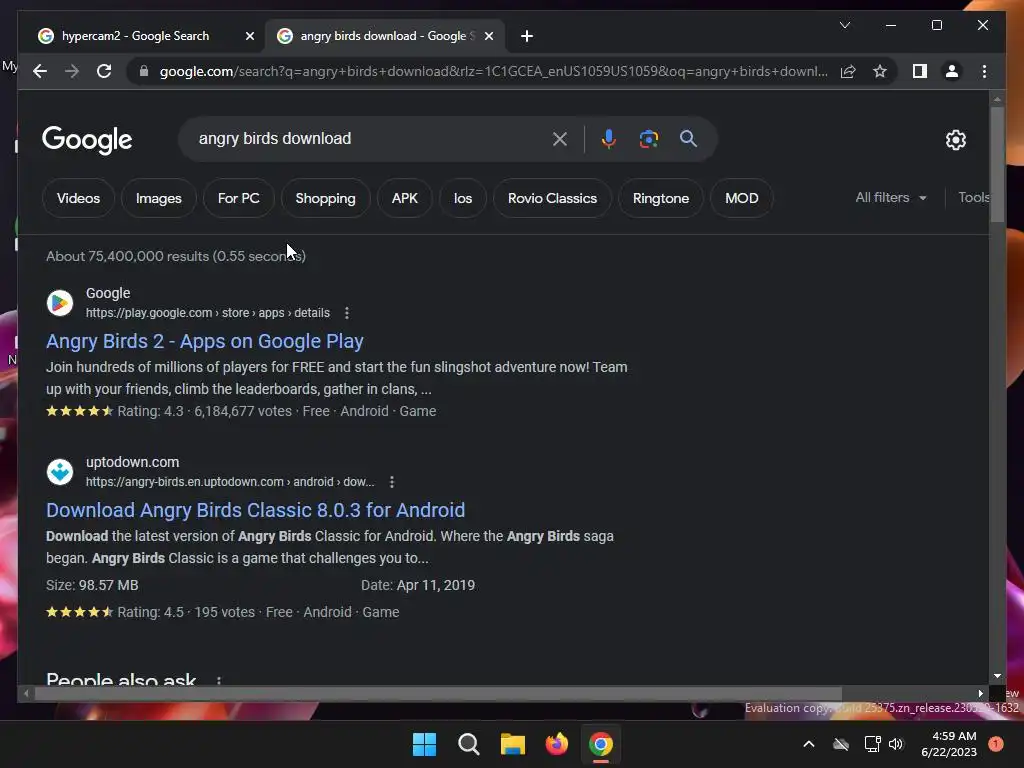
Task: Click the Google Play favicon
Action: [x=60, y=303]
